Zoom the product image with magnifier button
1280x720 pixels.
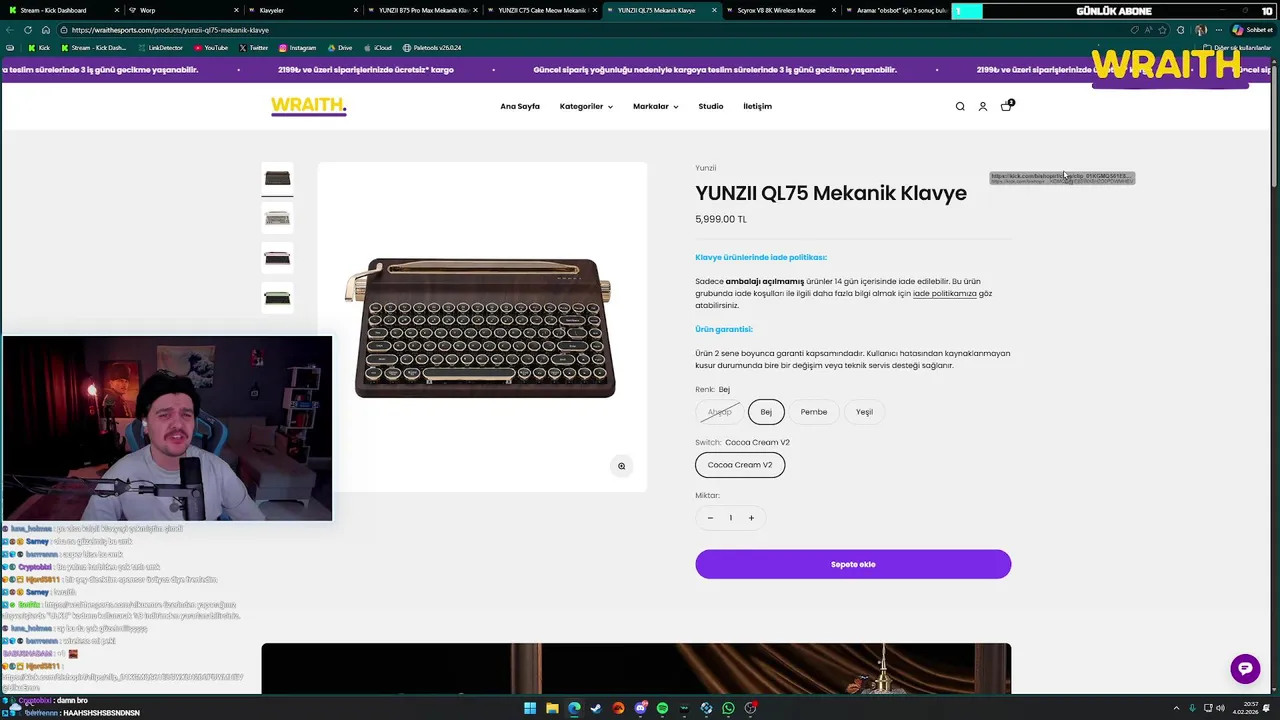click(x=621, y=466)
